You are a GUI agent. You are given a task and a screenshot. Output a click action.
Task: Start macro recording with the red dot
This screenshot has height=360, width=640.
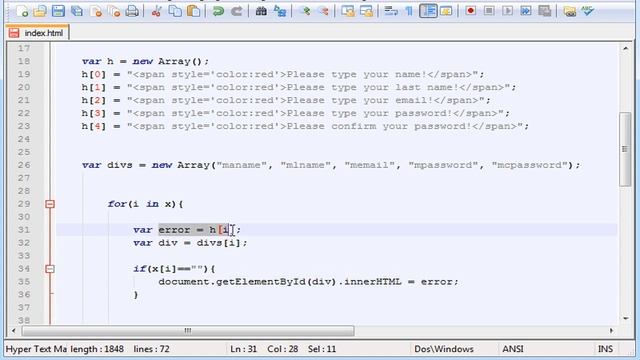coord(471,11)
